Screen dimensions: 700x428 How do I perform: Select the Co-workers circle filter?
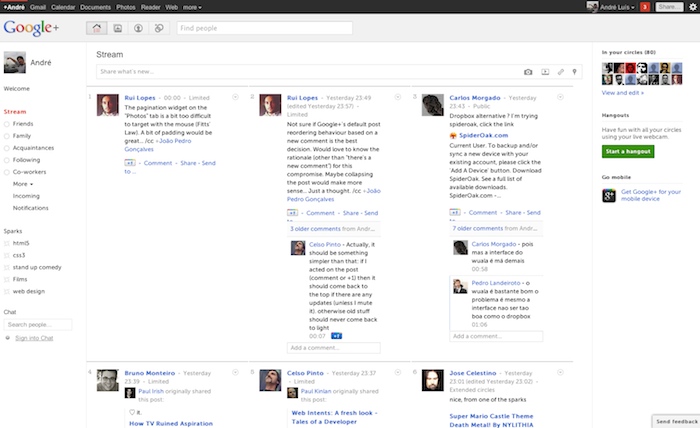(27, 171)
